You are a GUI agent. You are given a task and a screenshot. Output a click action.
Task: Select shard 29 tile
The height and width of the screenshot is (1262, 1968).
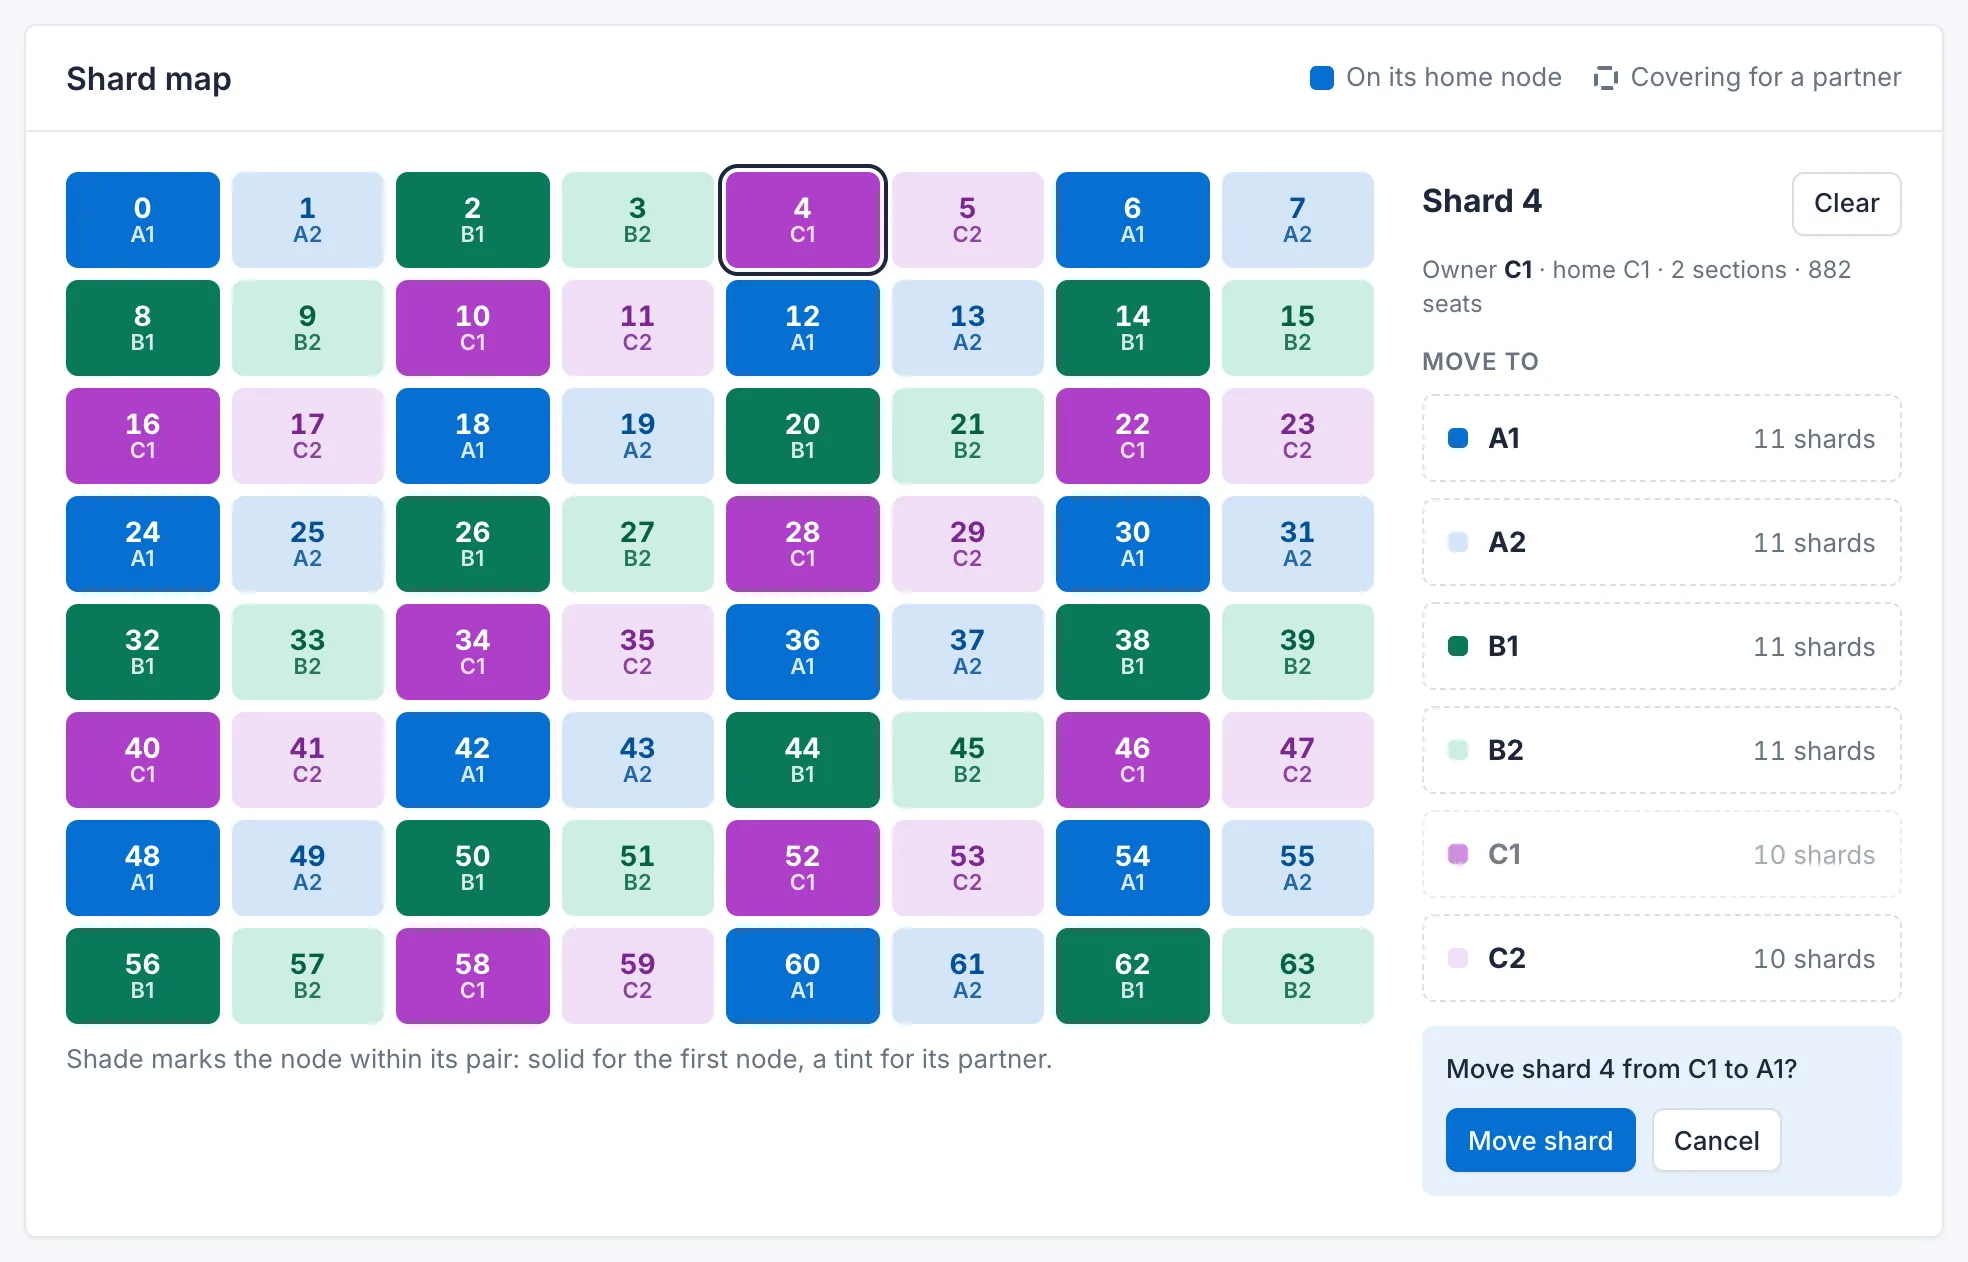pyautogui.click(x=968, y=544)
